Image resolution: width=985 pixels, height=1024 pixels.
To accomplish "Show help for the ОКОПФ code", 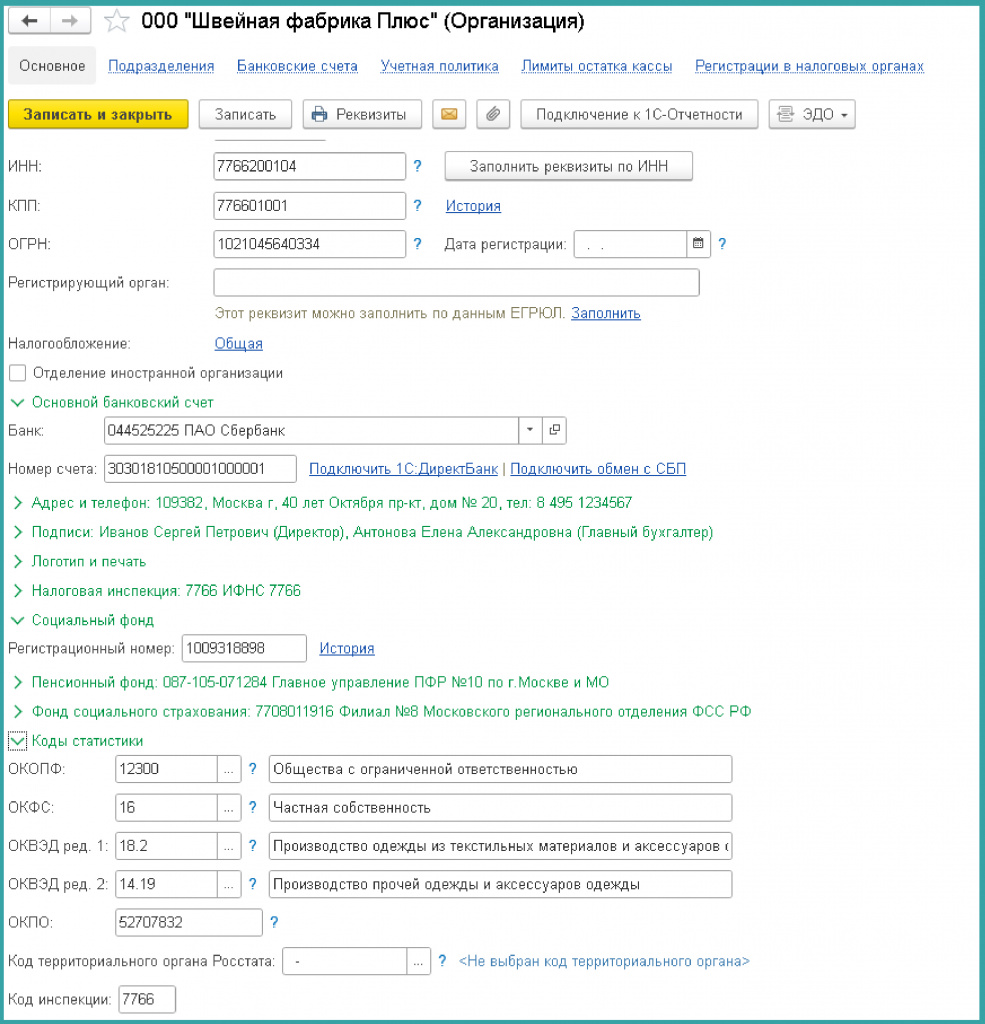I will tap(253, 769).
